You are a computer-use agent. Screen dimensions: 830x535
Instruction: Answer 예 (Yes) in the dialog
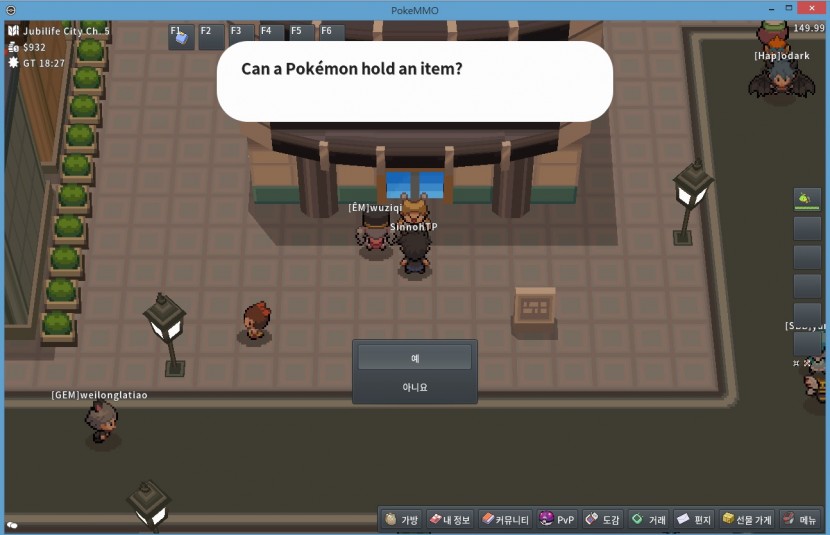tap(414, 358)
